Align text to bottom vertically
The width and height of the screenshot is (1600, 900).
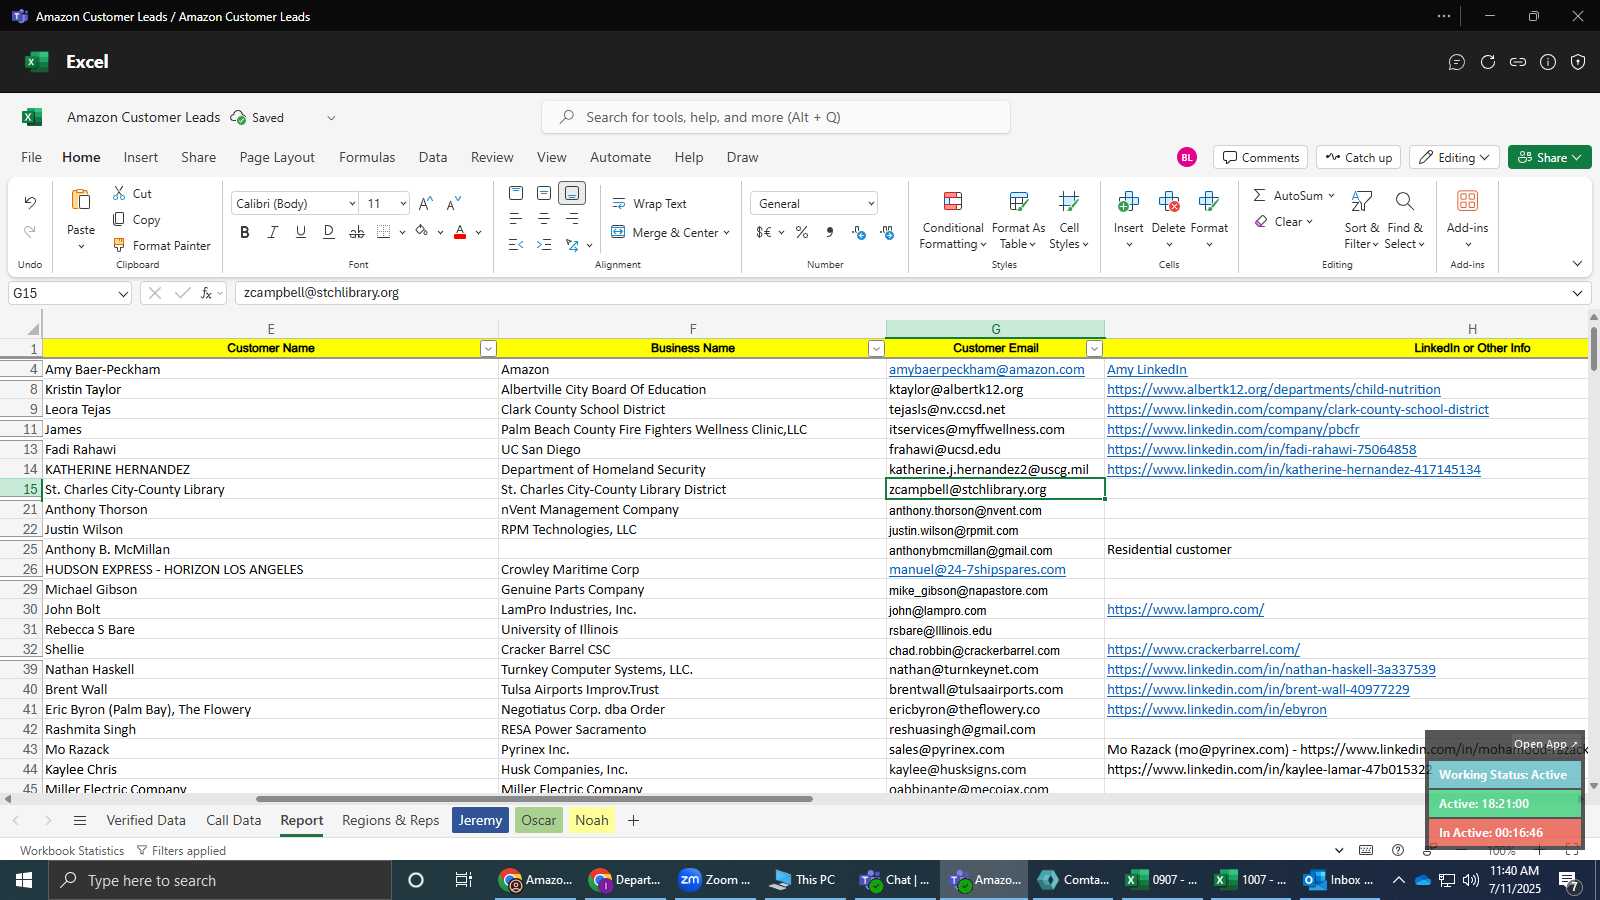click(572, 193)
